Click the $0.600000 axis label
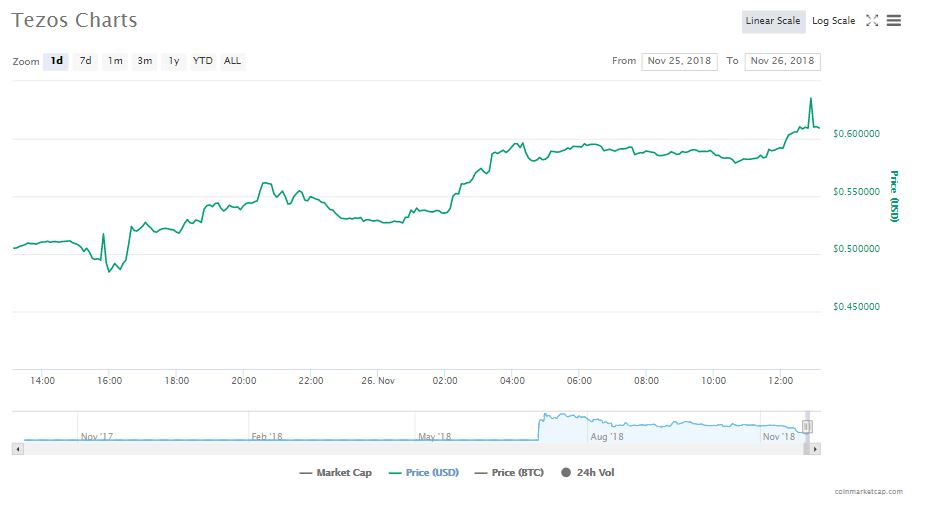Screen dimensions: 936x514 click(857, 134)
